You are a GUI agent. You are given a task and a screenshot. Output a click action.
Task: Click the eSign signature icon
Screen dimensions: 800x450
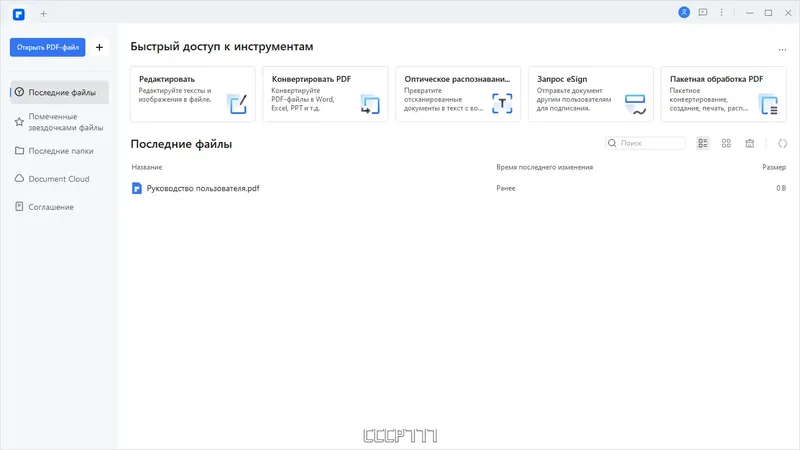(635, 104)
